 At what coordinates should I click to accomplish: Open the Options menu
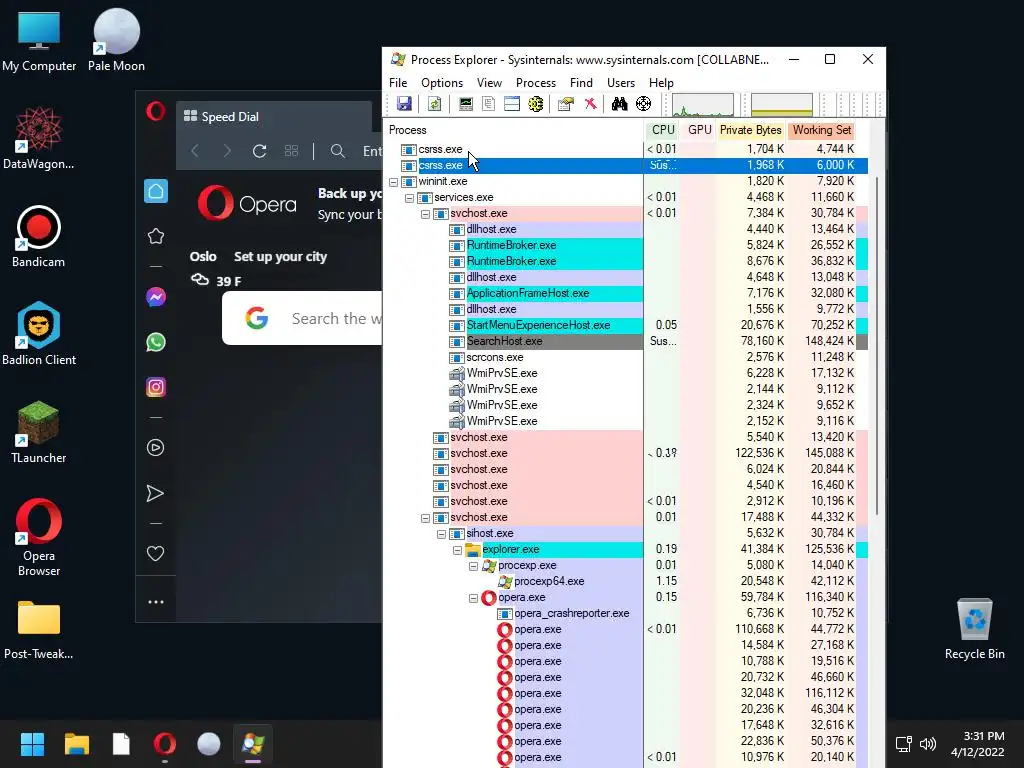(442, 83)
